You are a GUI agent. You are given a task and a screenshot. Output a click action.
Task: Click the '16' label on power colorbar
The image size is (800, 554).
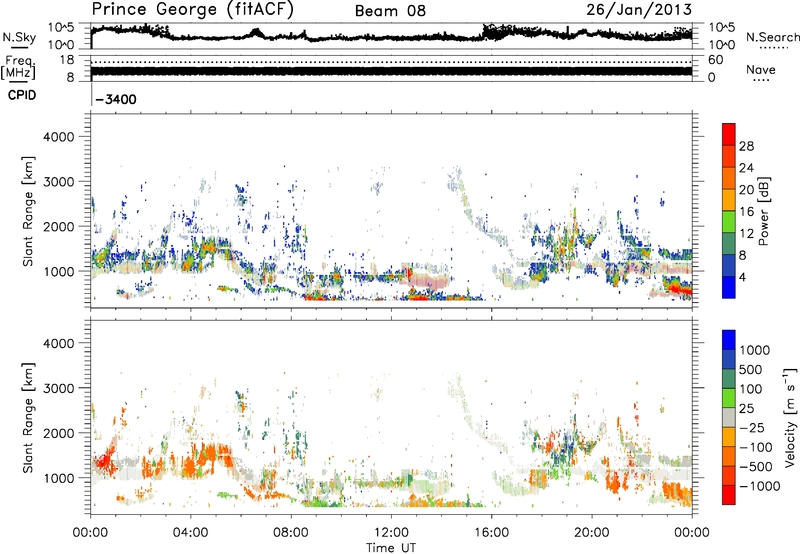746,212
